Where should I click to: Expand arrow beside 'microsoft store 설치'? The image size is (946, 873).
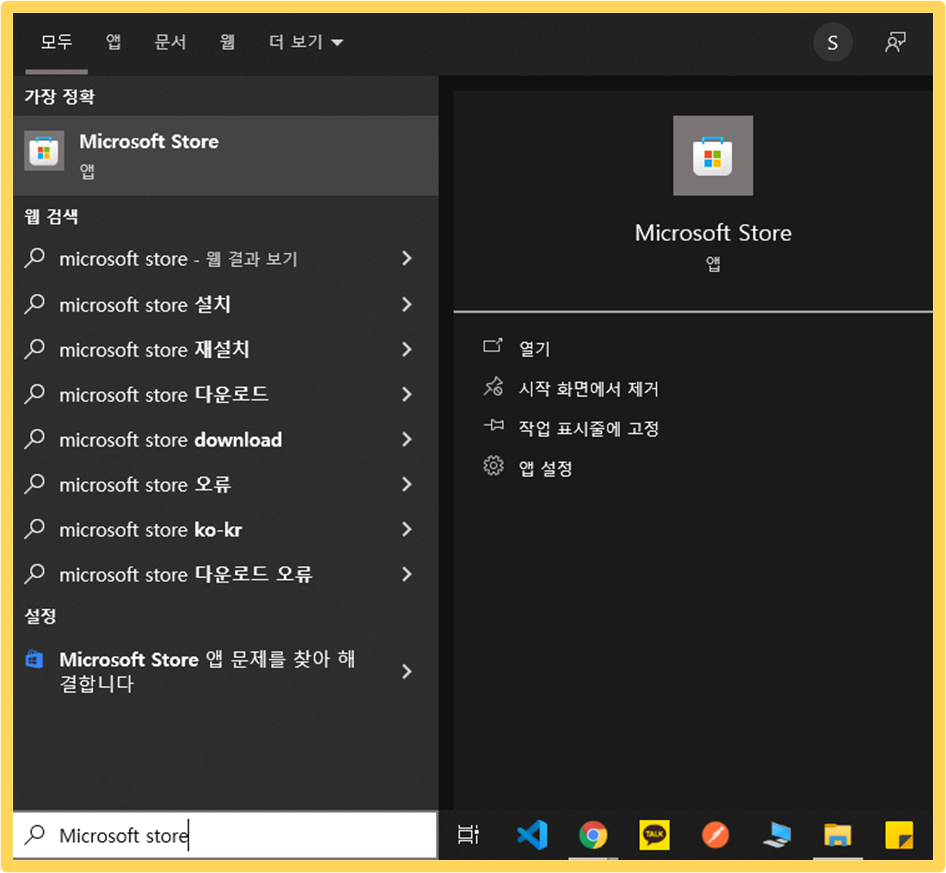coord(407,304)
